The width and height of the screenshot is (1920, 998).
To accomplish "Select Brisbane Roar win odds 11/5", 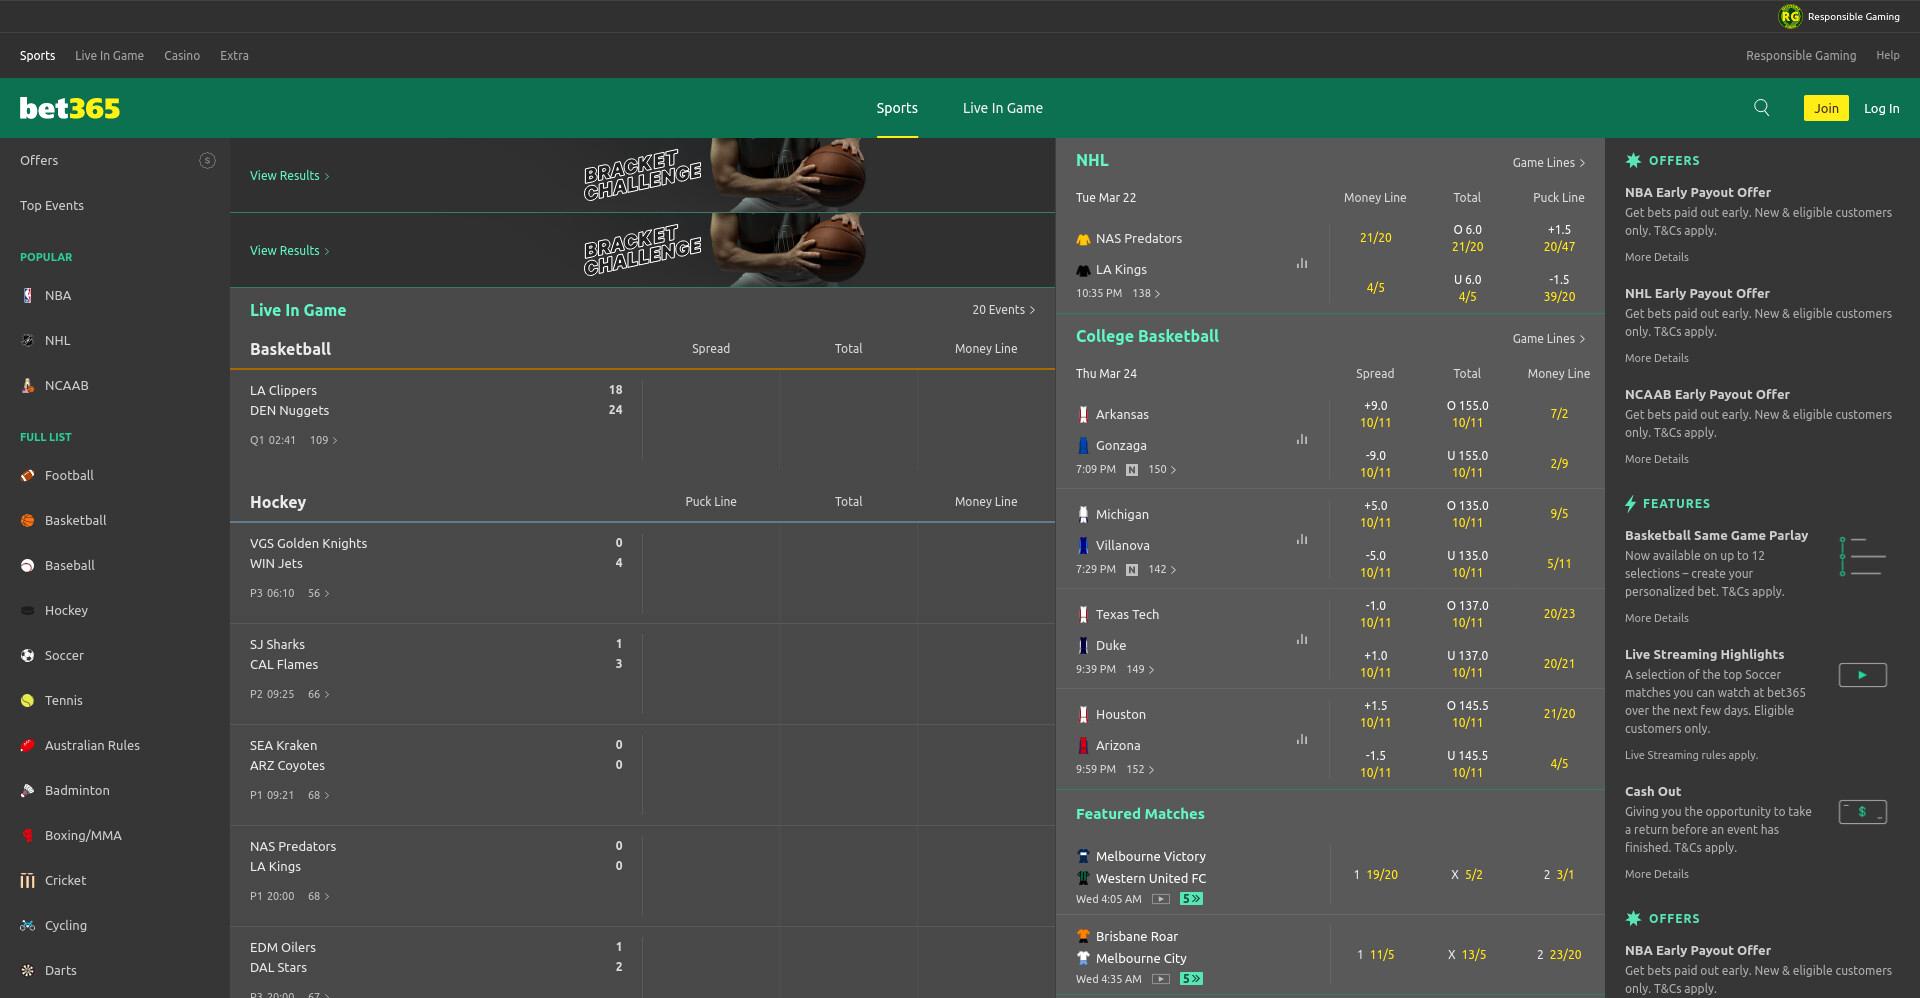I will (1375, 955).
